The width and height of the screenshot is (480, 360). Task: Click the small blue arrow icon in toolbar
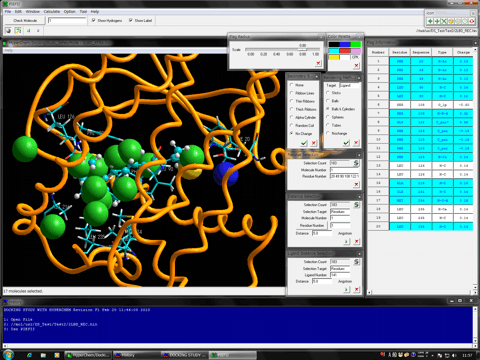(x=38, y=31)
